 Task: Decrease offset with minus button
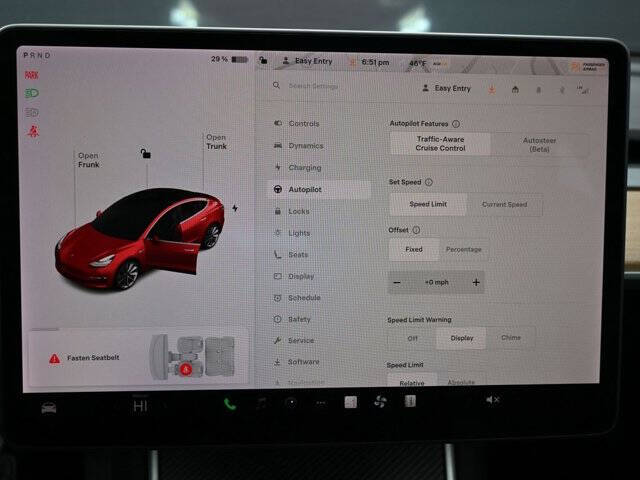coord(397,282)
